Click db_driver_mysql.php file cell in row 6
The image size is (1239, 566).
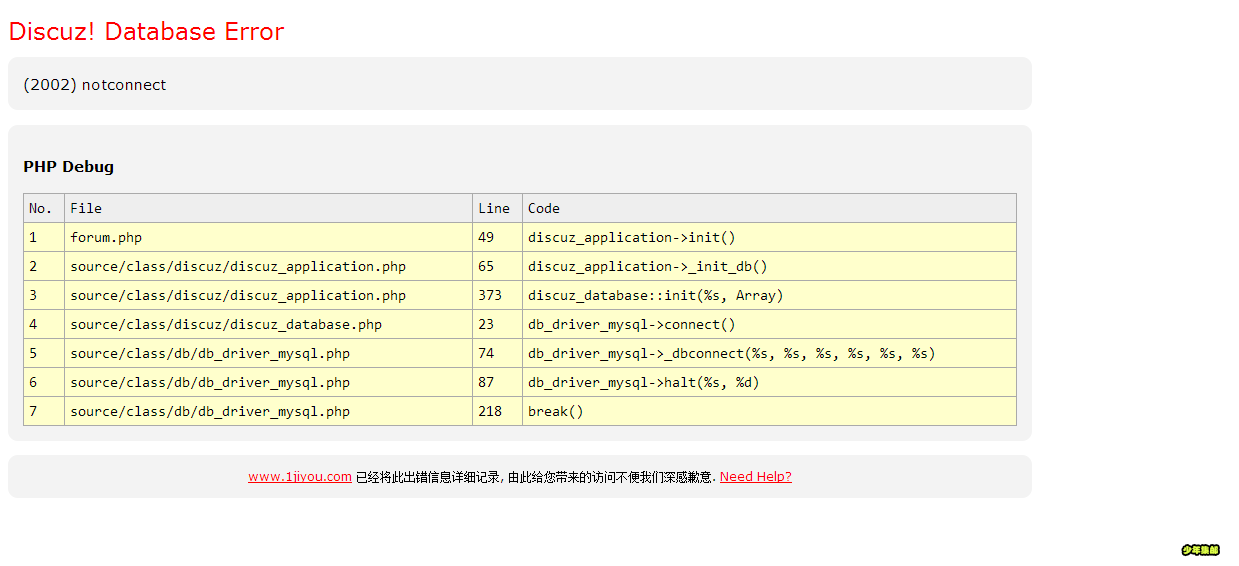tap(269, 382)
